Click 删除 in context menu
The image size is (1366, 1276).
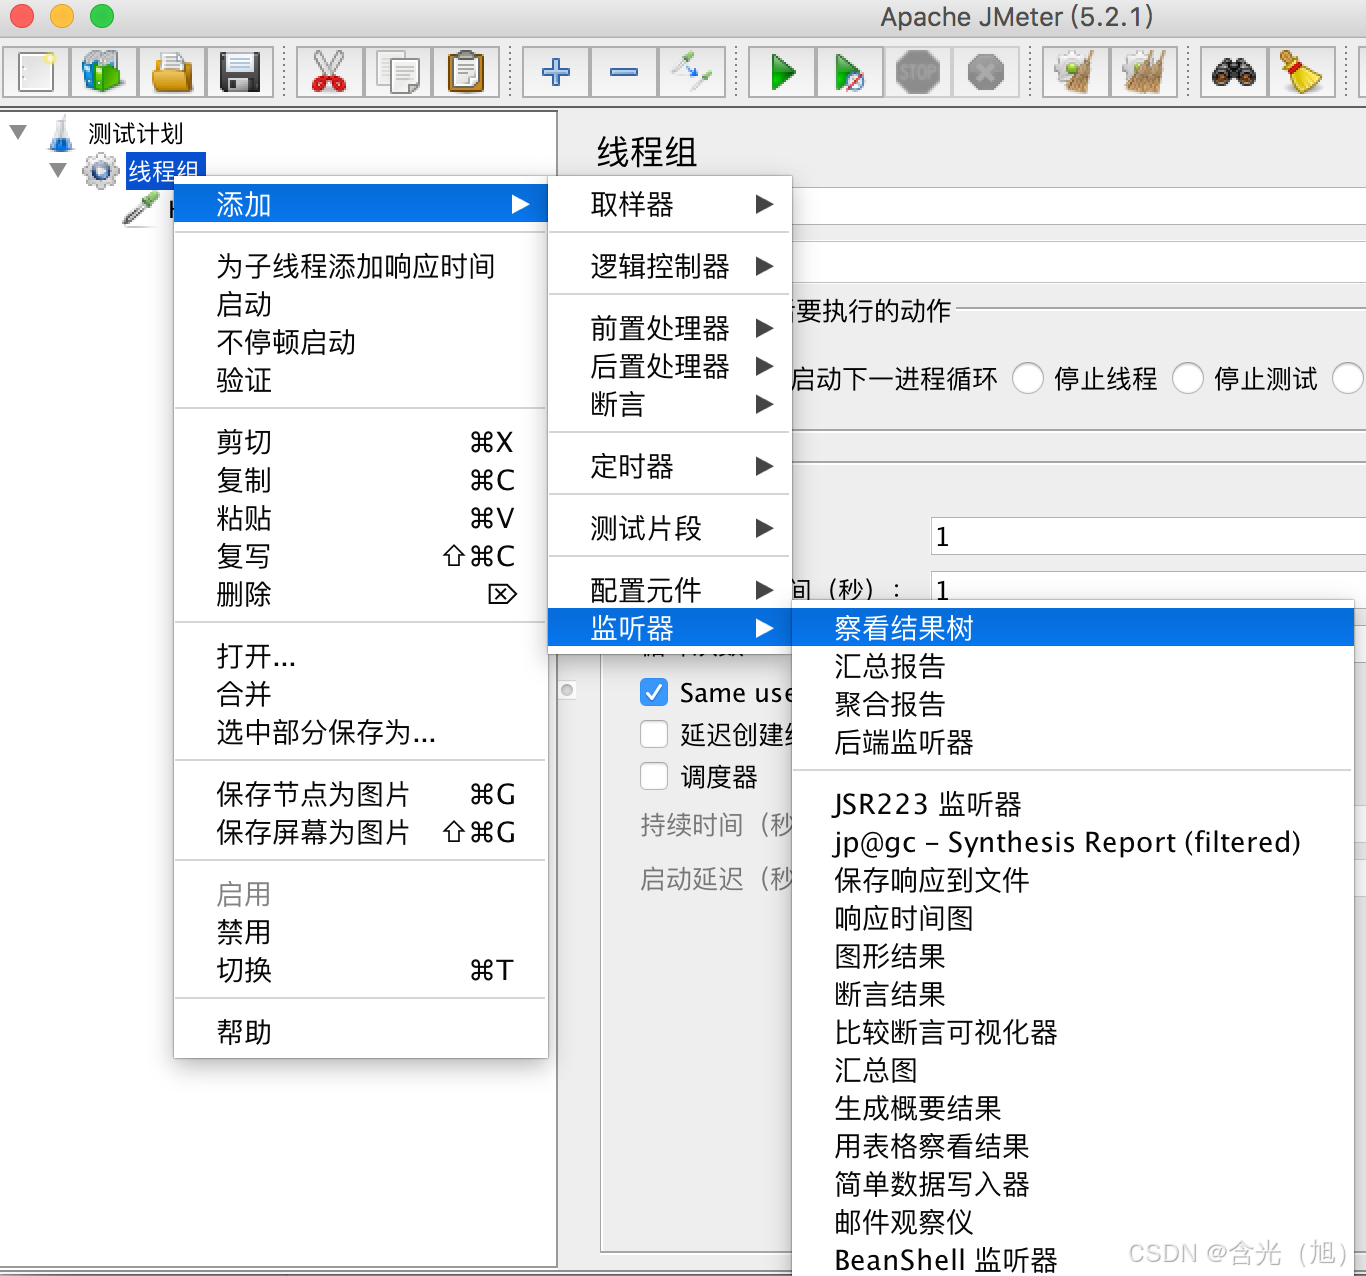(361, 594)
